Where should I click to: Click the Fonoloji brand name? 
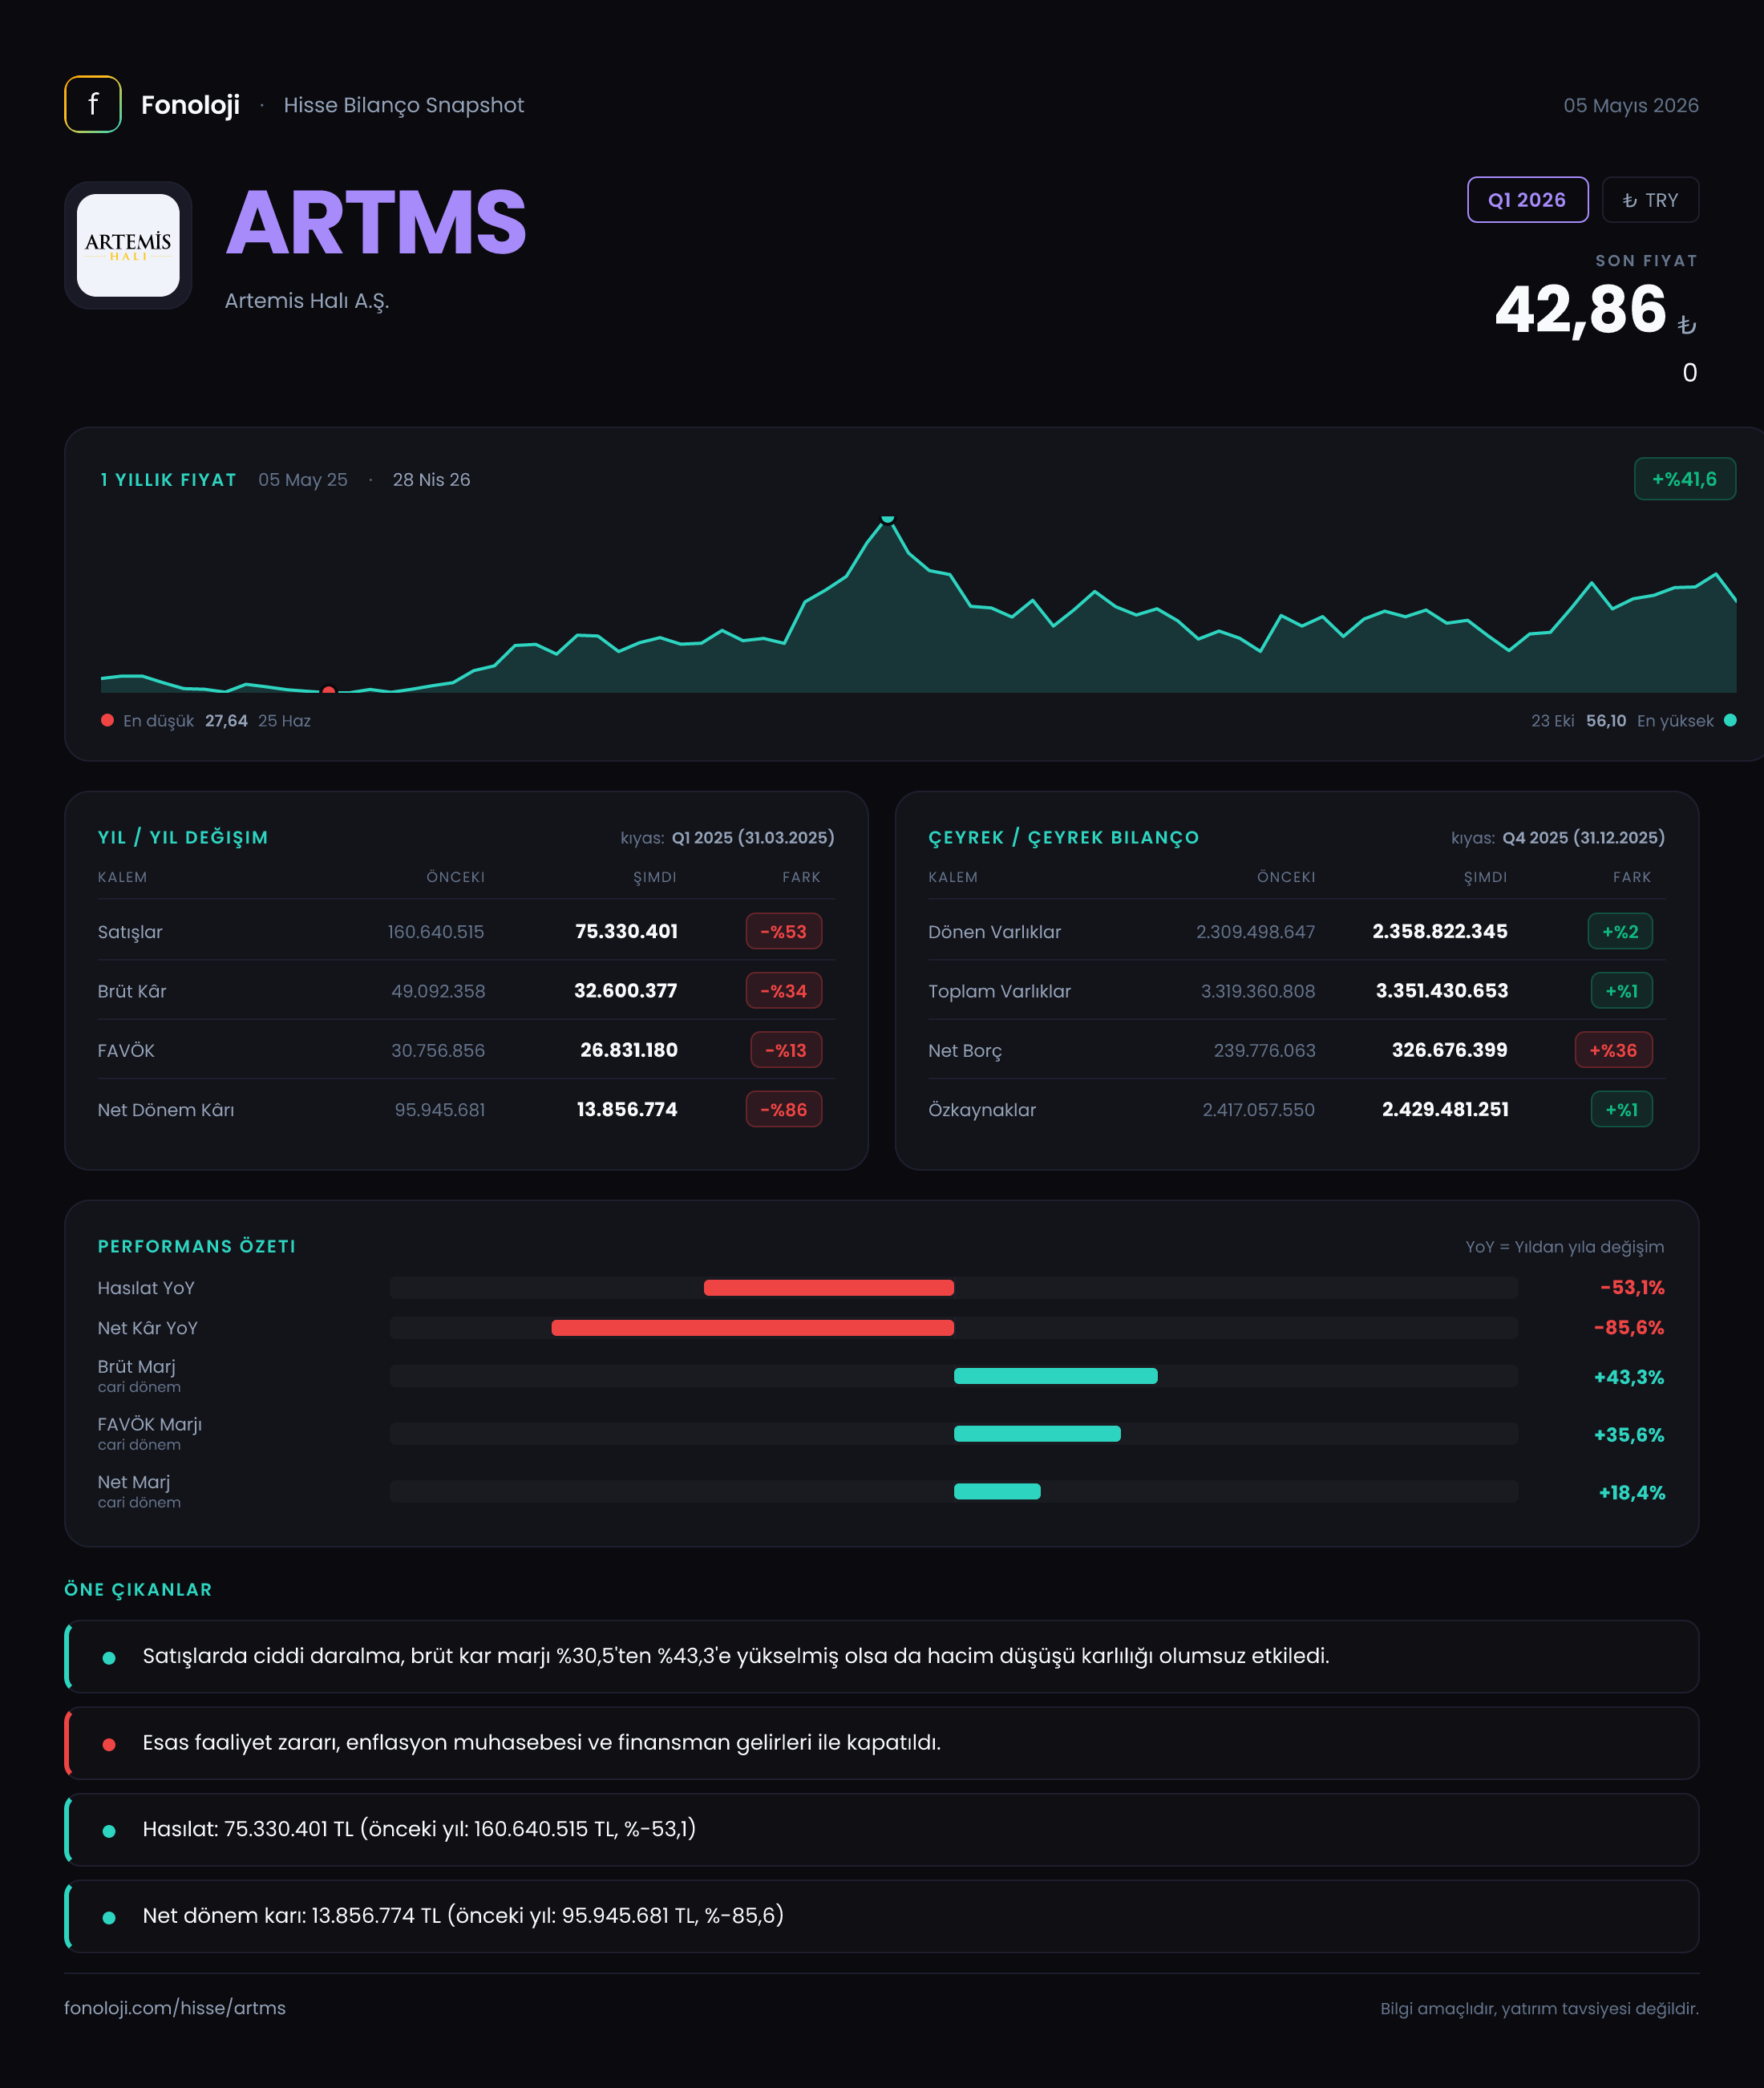(190, 105)
